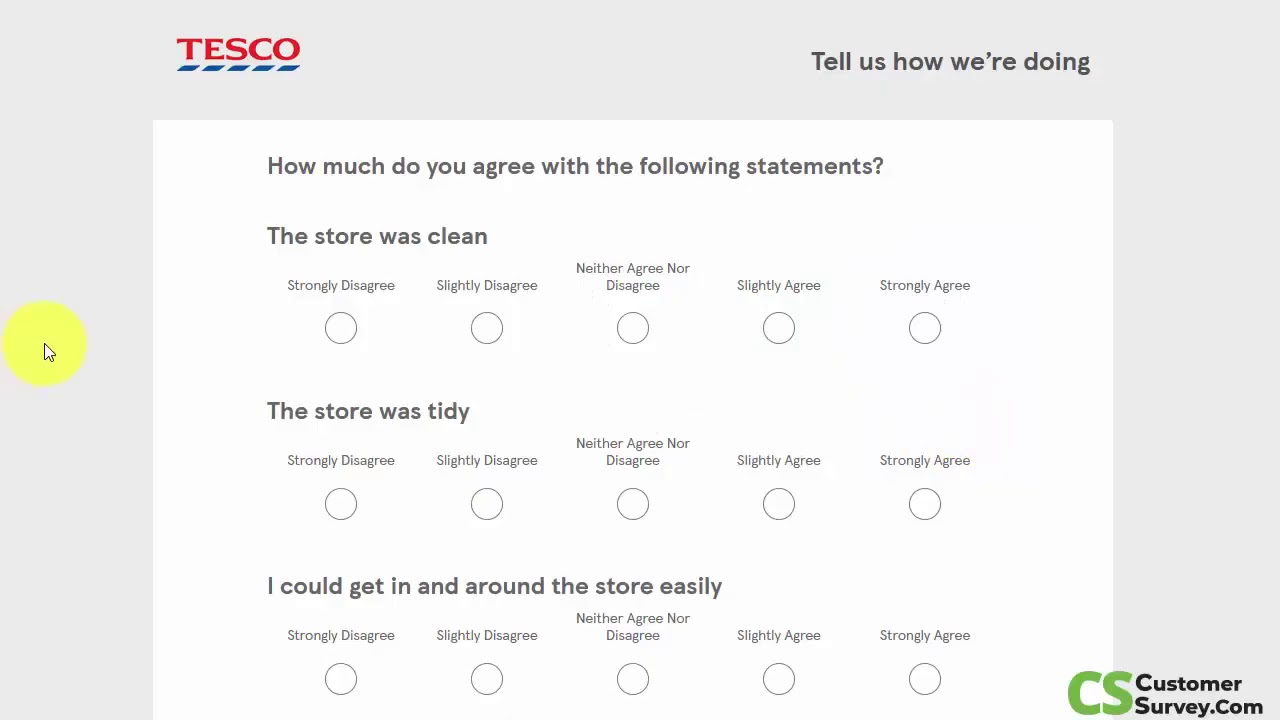
Task: Click the 'Tell us how we're doing' heading
Action: pos(950,62)
